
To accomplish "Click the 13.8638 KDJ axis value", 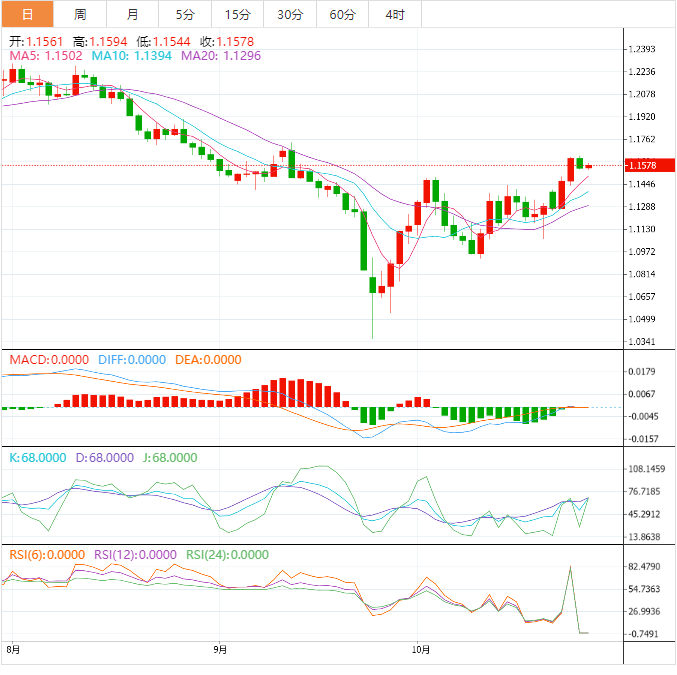I will tap(644, 537).
